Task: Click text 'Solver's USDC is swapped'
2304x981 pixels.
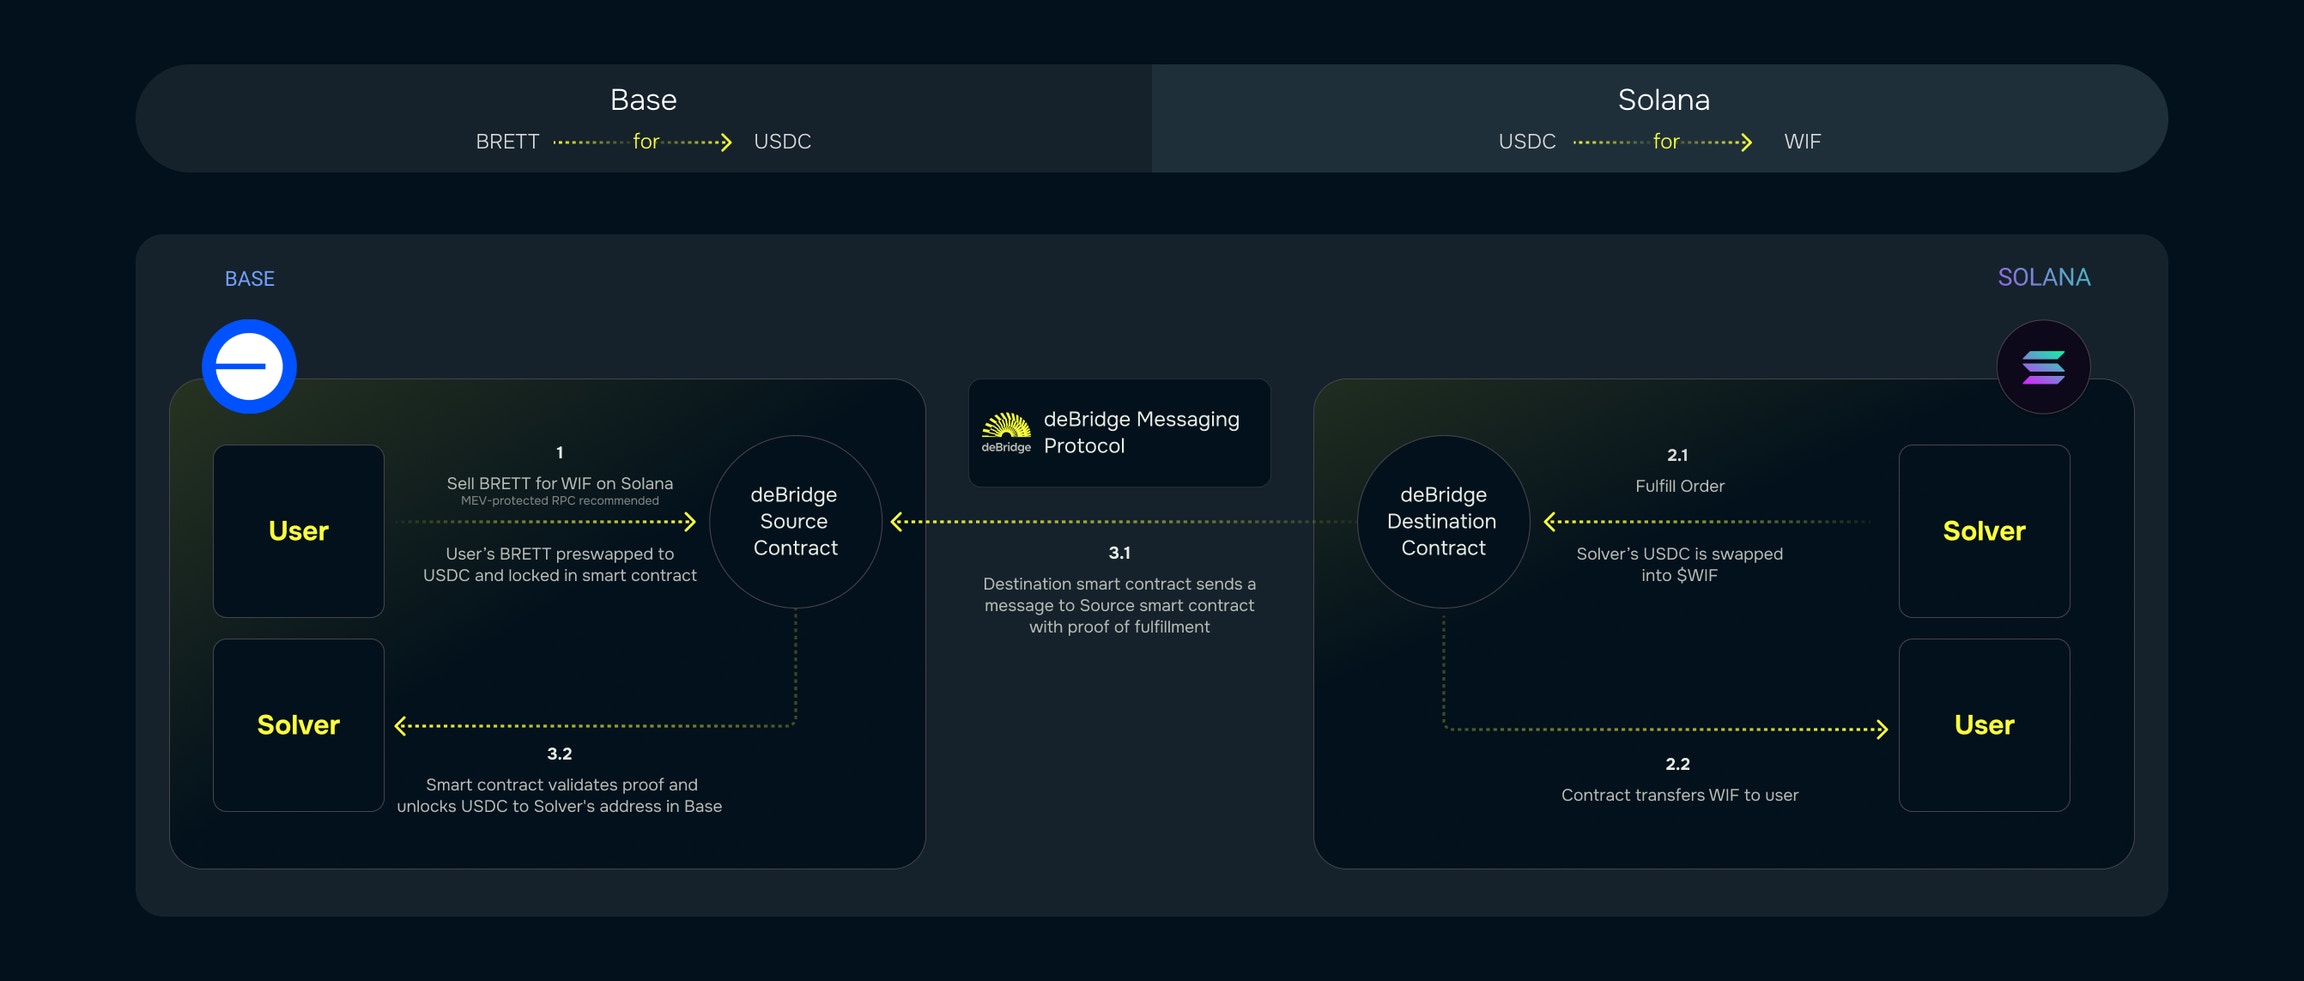Action: [1680, 554]
